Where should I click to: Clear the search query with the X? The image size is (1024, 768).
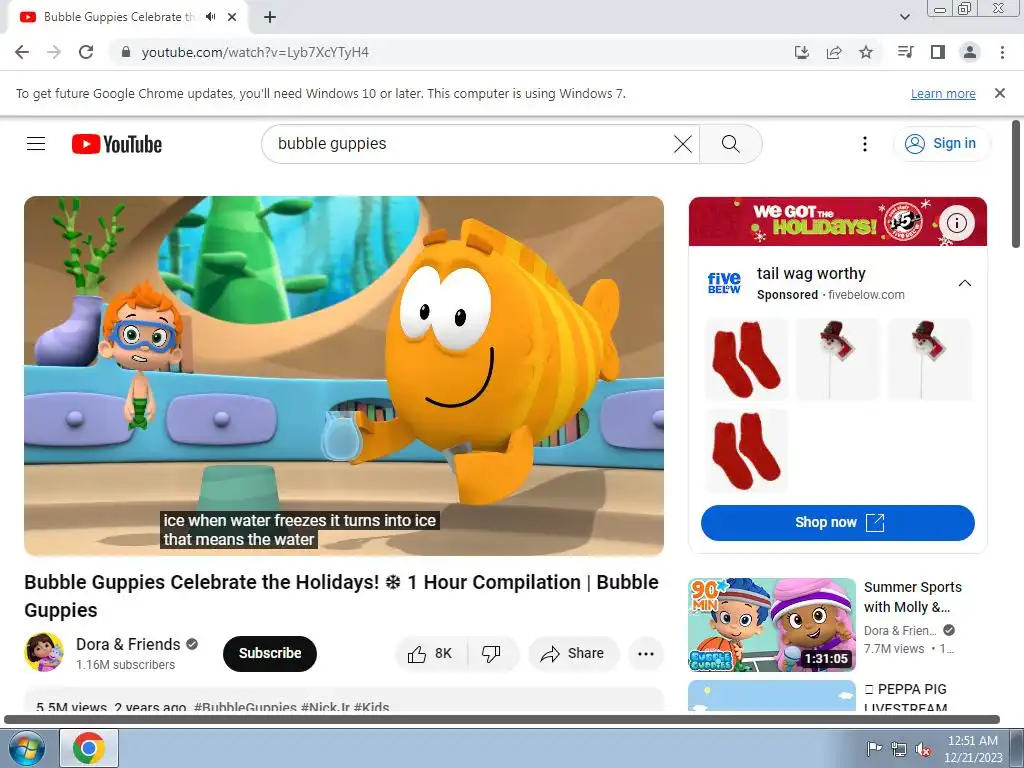pos(682,144)
